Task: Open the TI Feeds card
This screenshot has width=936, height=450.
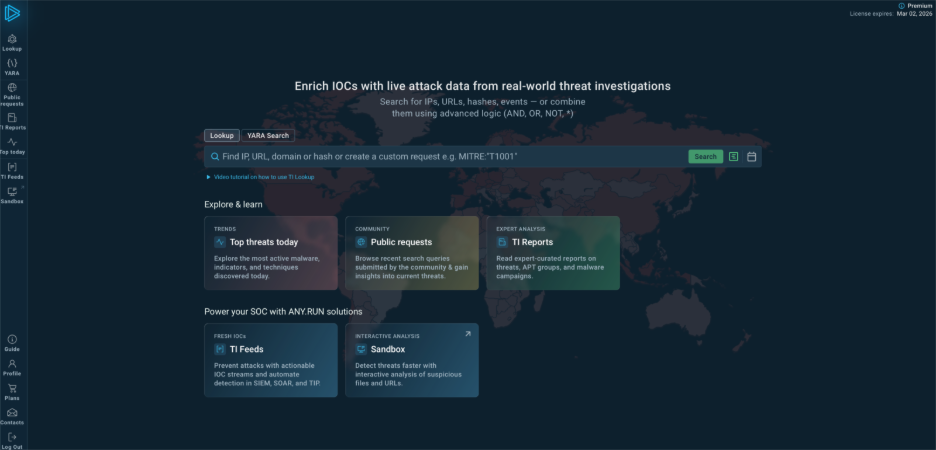Action: pos(271,360)
